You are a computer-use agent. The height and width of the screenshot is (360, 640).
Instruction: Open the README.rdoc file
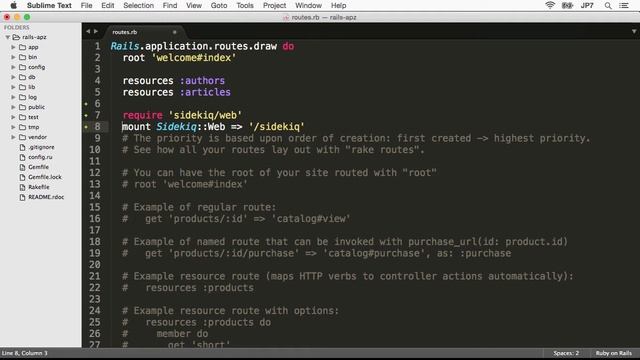tap(46, 197)
